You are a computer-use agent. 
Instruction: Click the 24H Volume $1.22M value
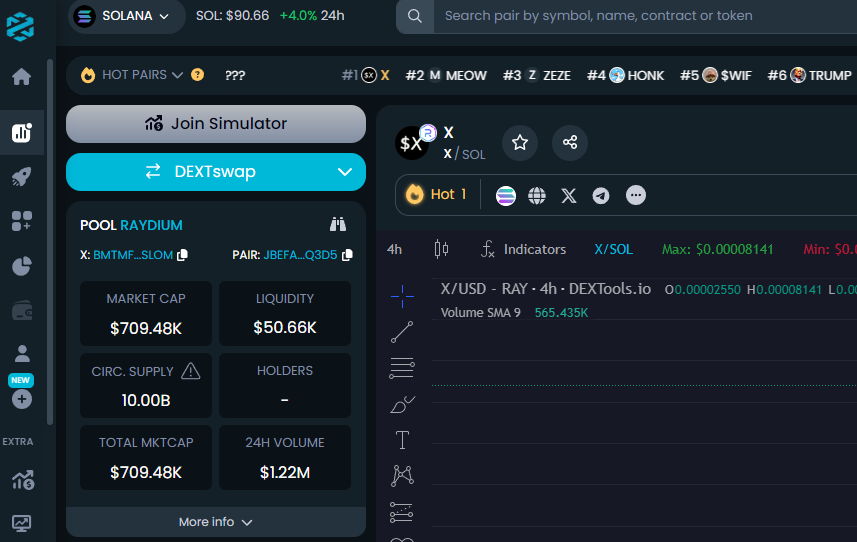285,472
